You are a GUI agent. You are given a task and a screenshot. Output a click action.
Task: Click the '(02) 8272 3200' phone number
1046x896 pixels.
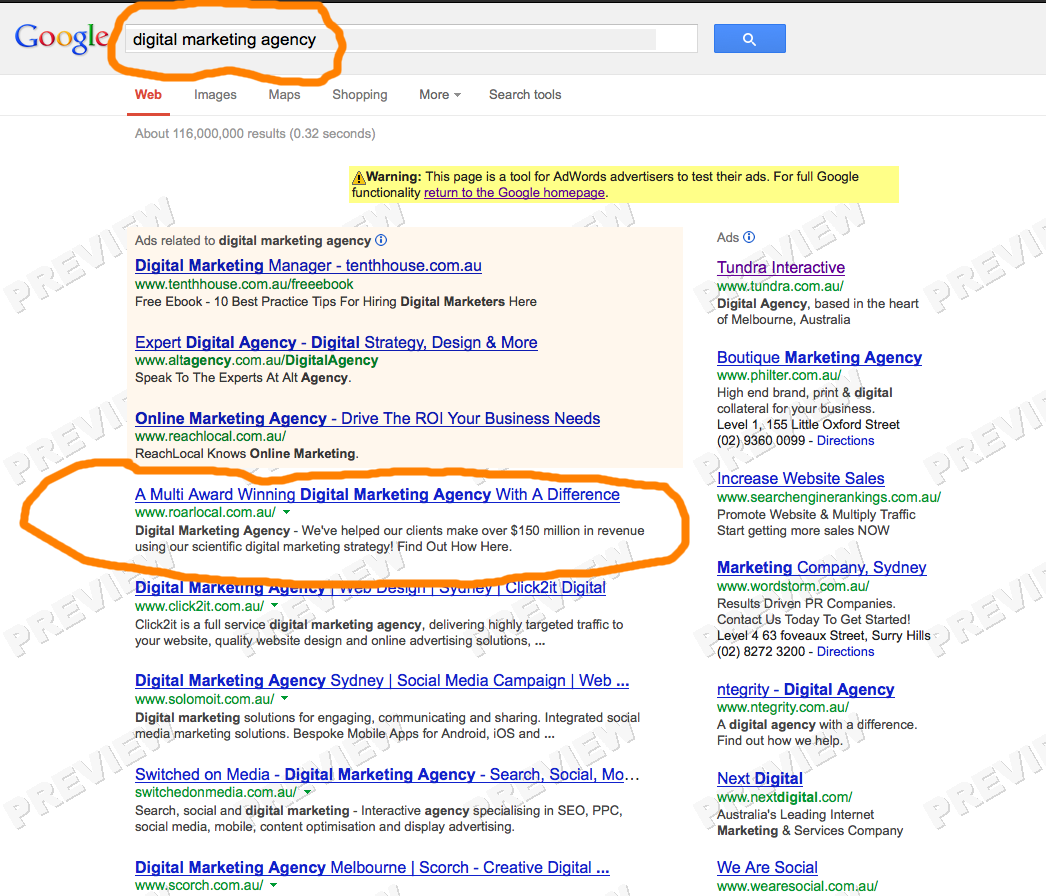point(761,651)
